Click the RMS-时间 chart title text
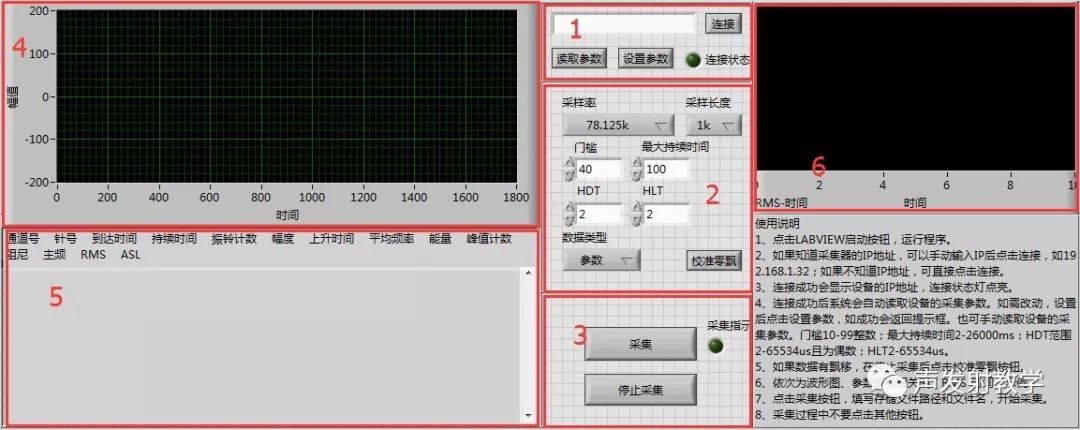 click(x=782, y=203)
